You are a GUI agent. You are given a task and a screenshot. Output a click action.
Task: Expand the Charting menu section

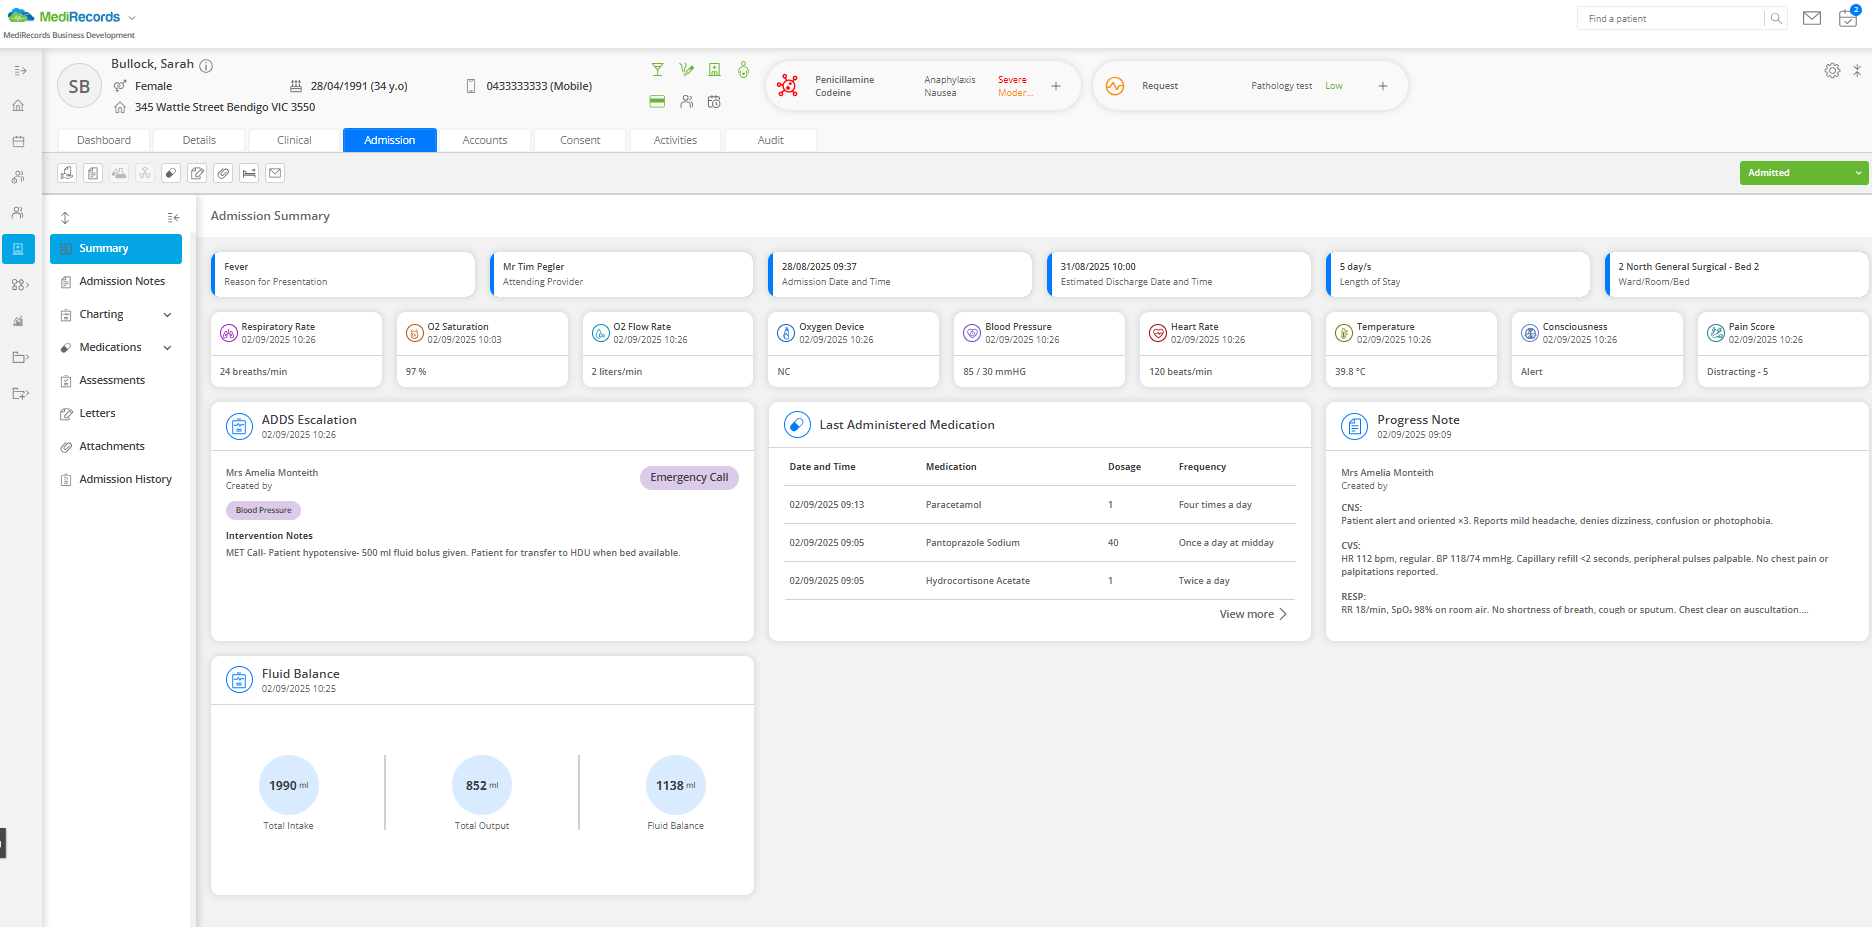click(x=167, y=315)
